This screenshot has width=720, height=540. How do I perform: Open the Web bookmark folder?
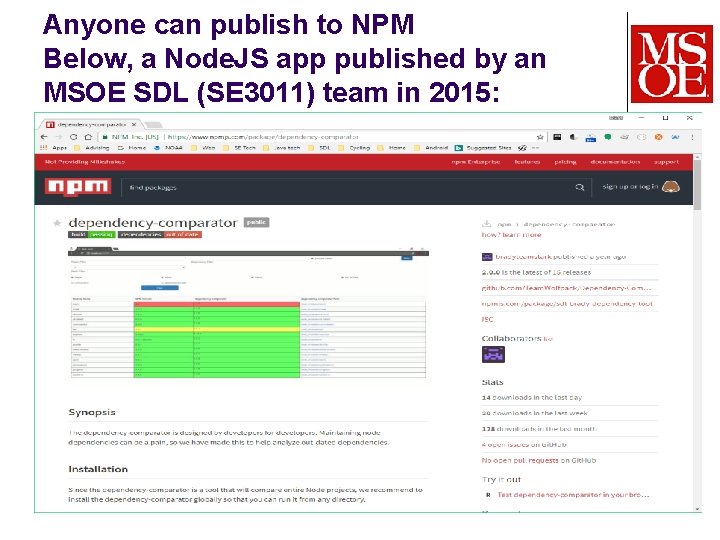(203, 148)
